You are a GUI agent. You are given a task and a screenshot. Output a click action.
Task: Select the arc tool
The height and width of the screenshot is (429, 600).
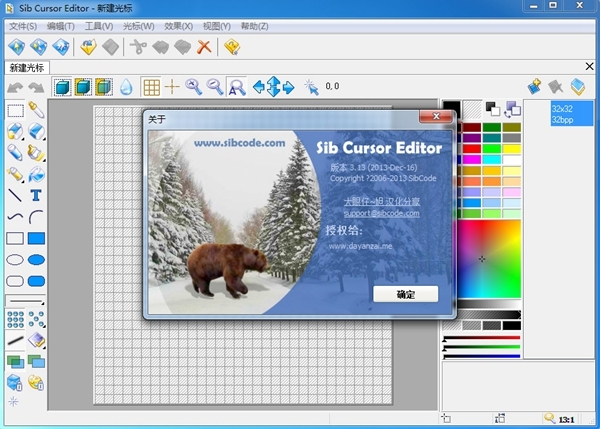click(36, 217)
